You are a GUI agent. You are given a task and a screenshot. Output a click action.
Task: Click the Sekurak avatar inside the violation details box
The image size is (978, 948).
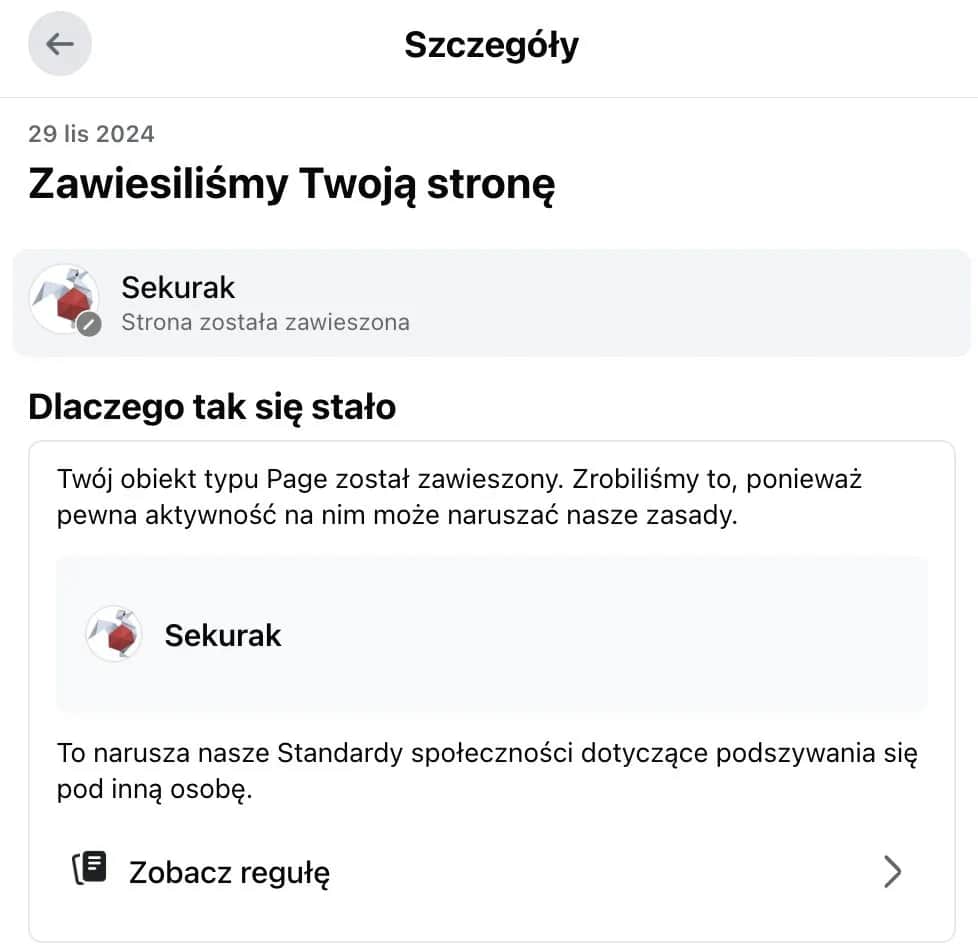tap(113, 634)
